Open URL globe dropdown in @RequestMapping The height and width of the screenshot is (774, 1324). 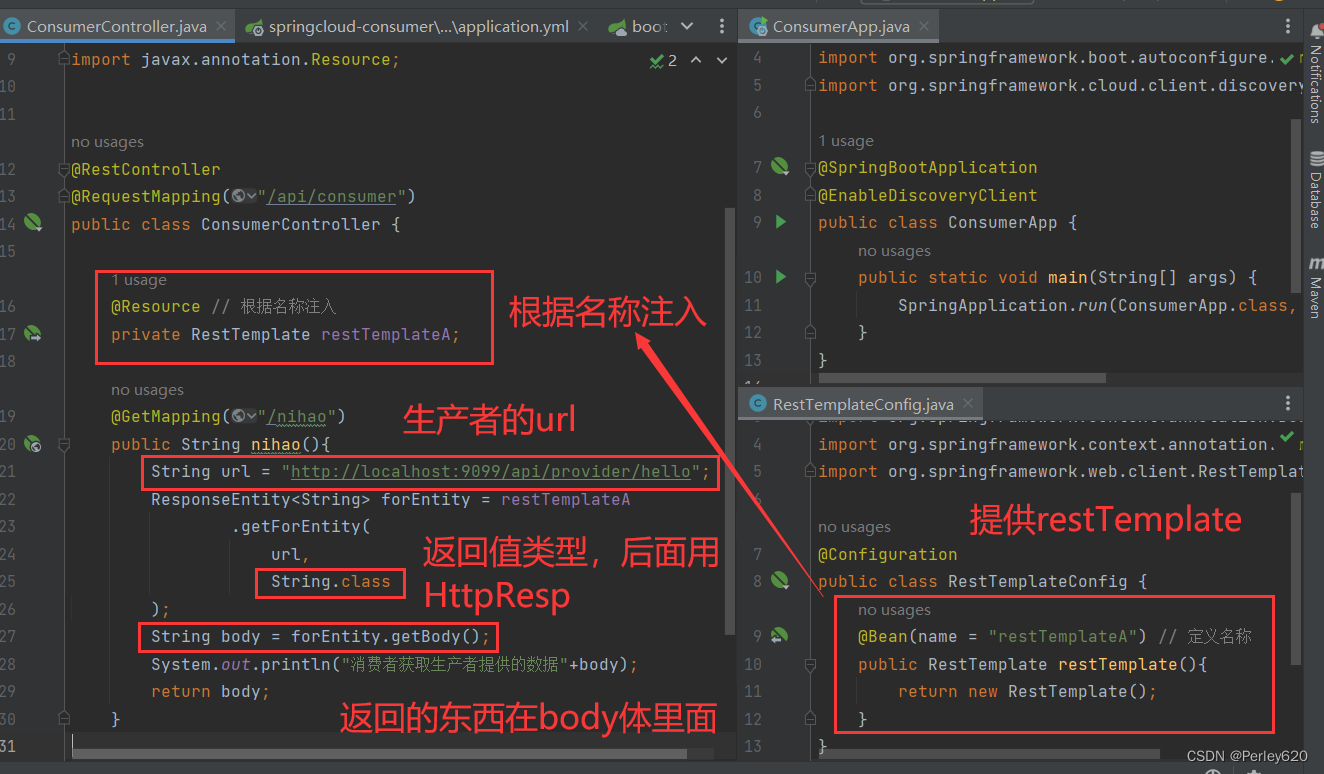pyautogui.click(x=242, y=196)
